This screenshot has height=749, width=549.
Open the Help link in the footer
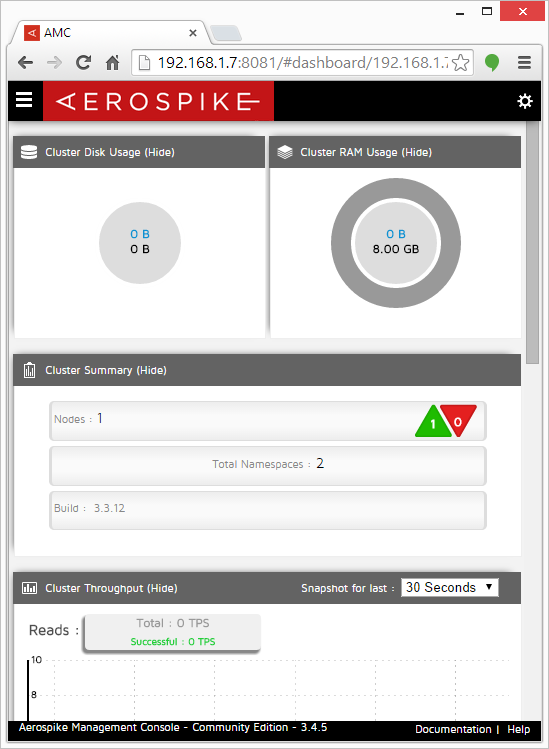(x=518, y=729)
